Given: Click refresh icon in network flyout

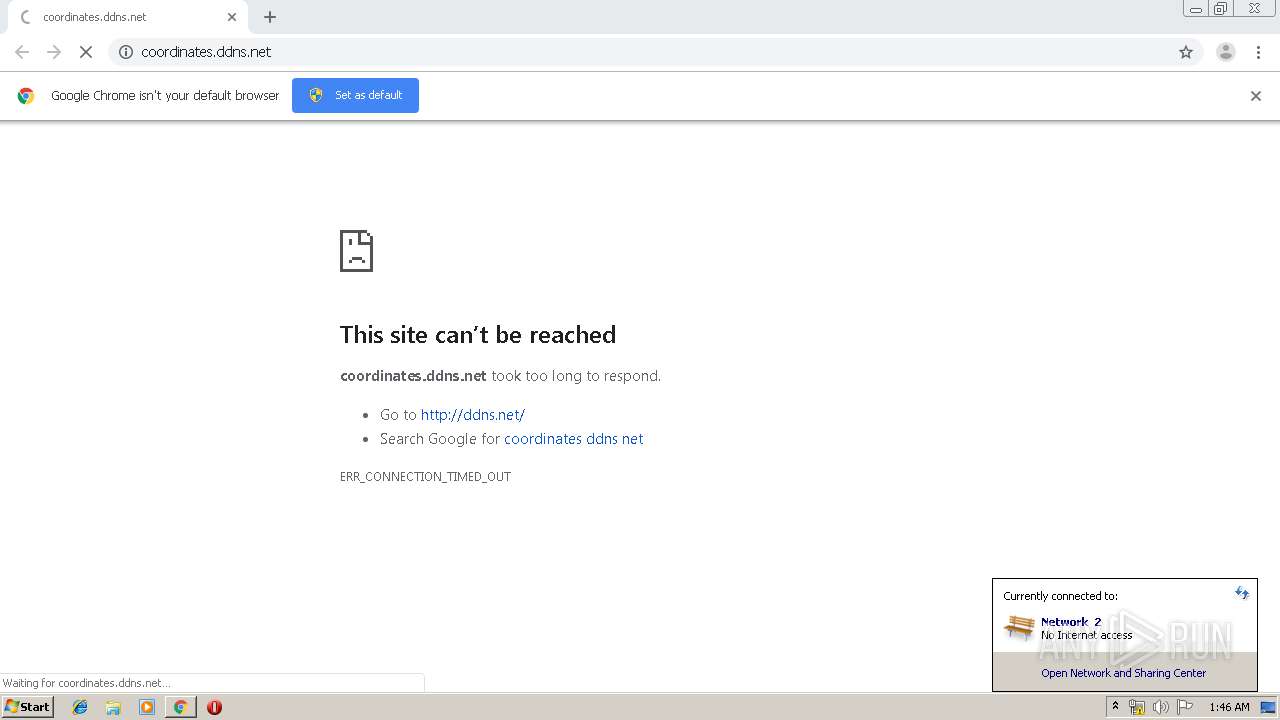Looking at the screenshot, I should click(x=1242, y=593).
